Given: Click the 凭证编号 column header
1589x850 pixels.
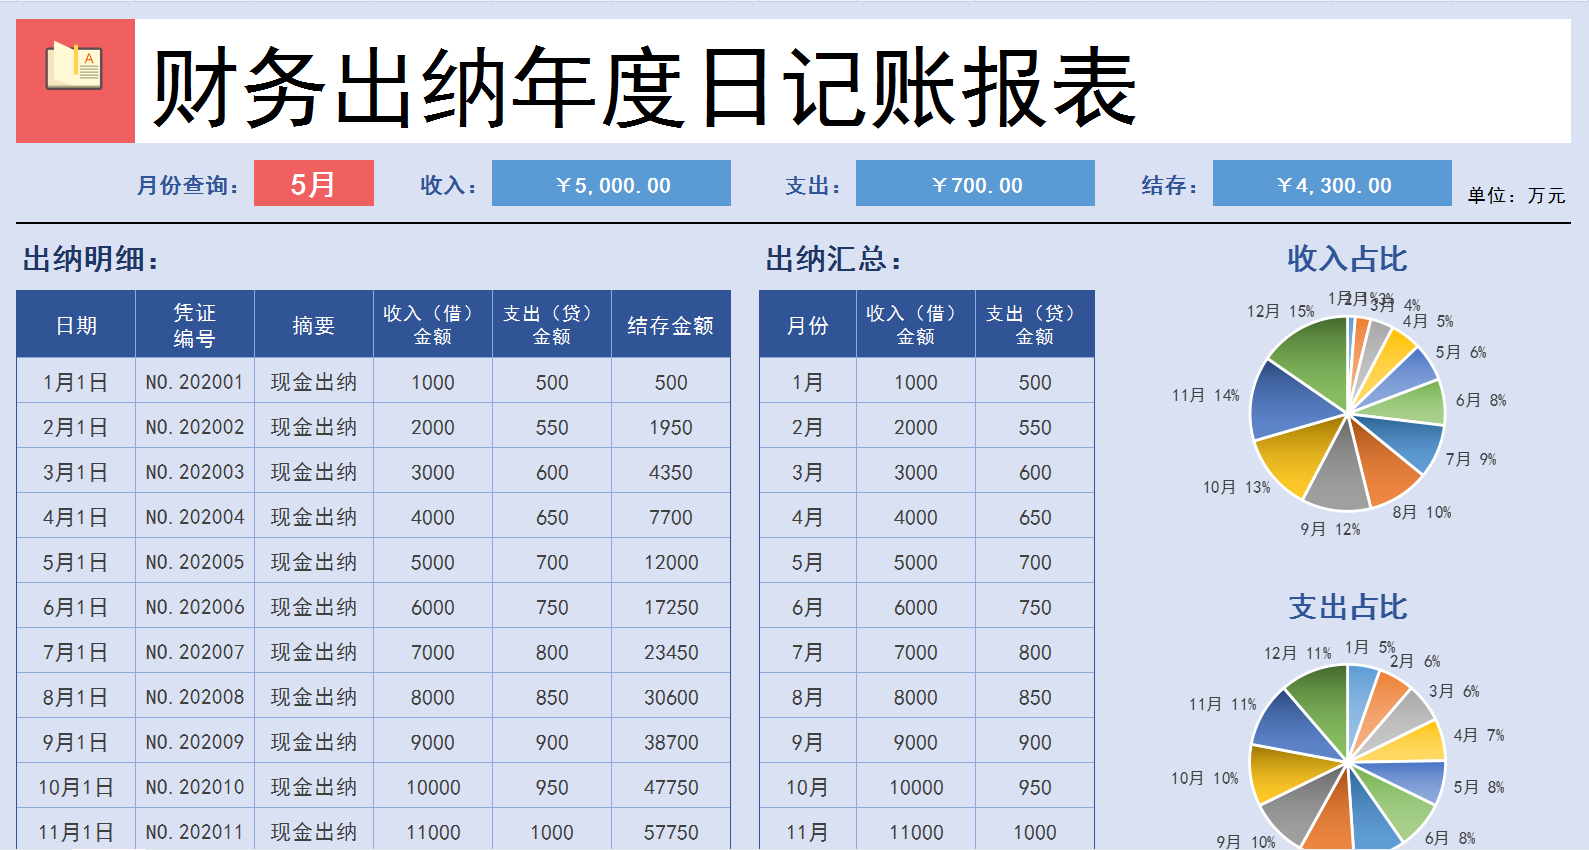Looking at the screenshot, I should (195, 325).
